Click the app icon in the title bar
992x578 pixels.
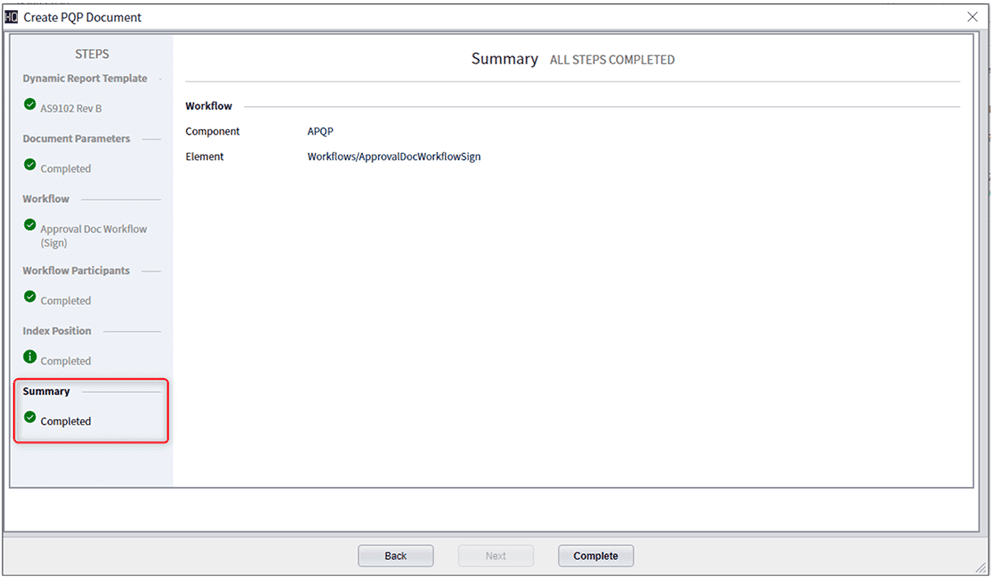[x=11, y=17]
